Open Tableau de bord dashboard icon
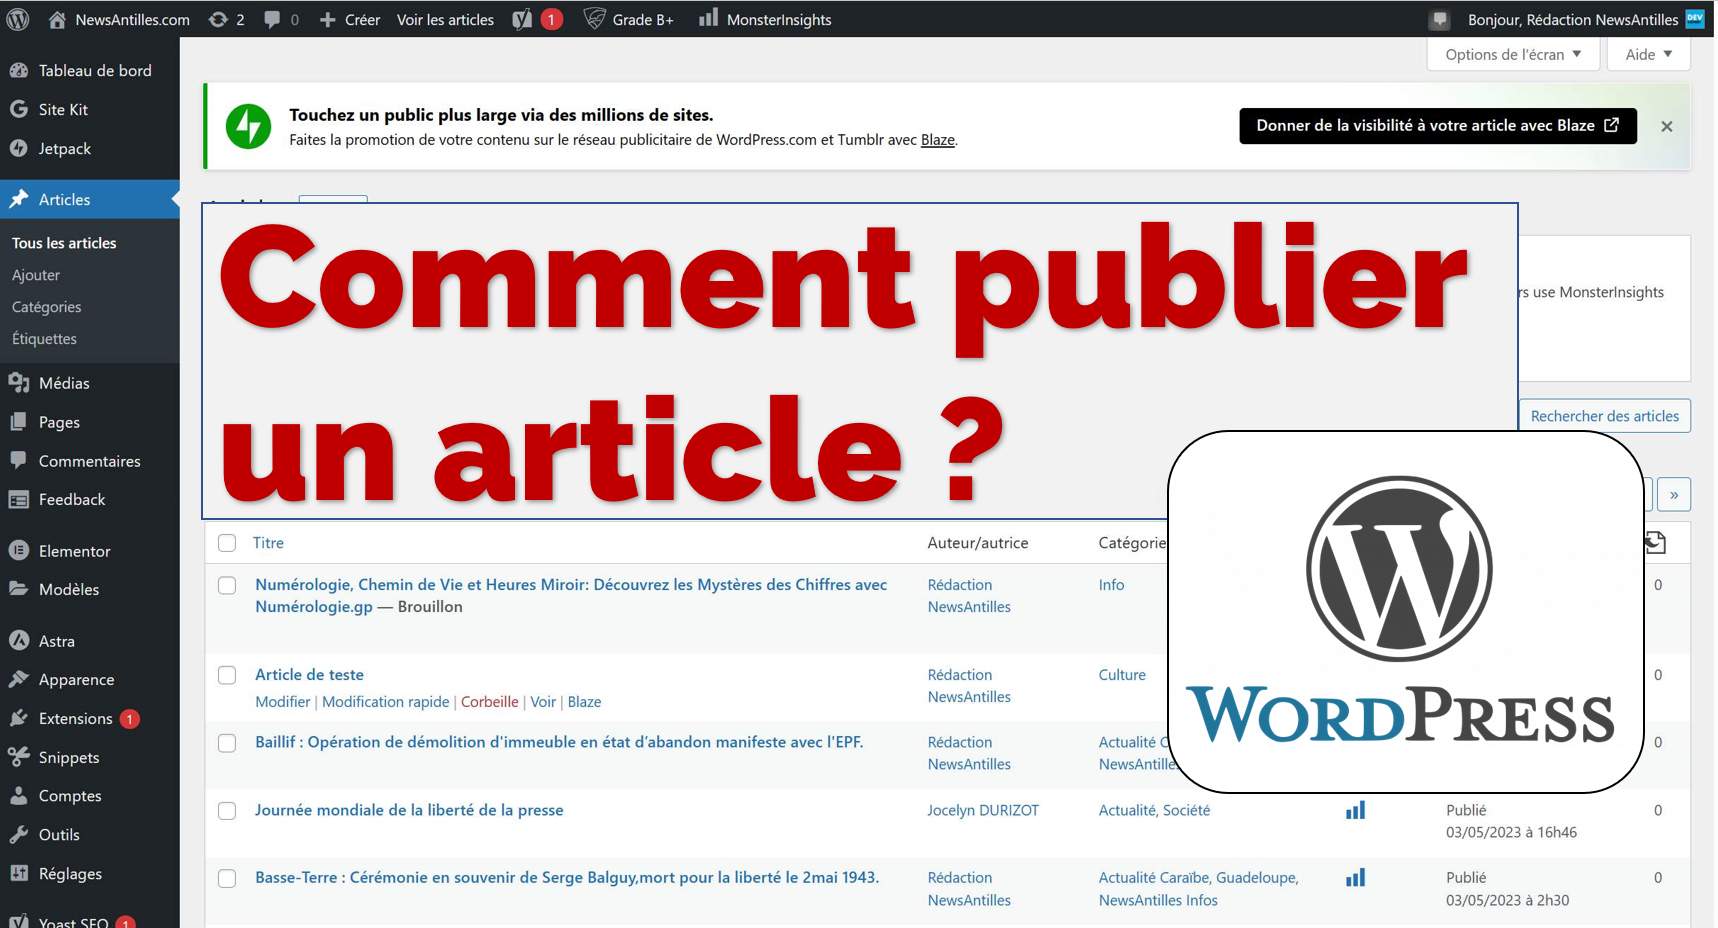Screen dimensions: 1718x928 click(x=18, y=70)
